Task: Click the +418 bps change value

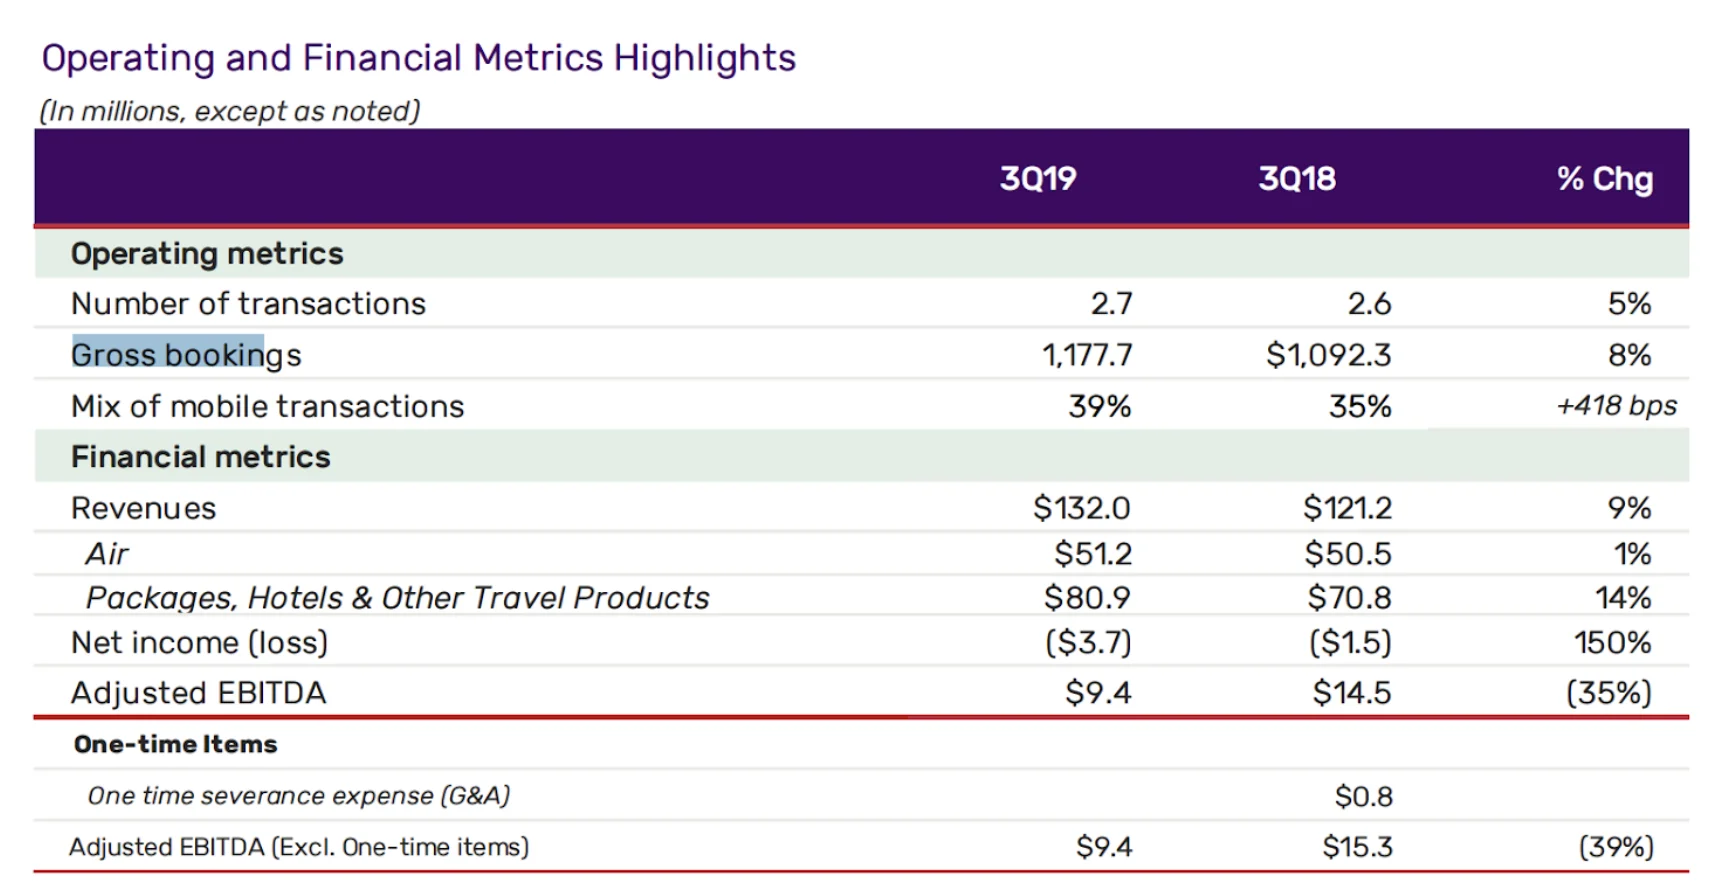Action: pyautogui.click(x=1615, y=406)
